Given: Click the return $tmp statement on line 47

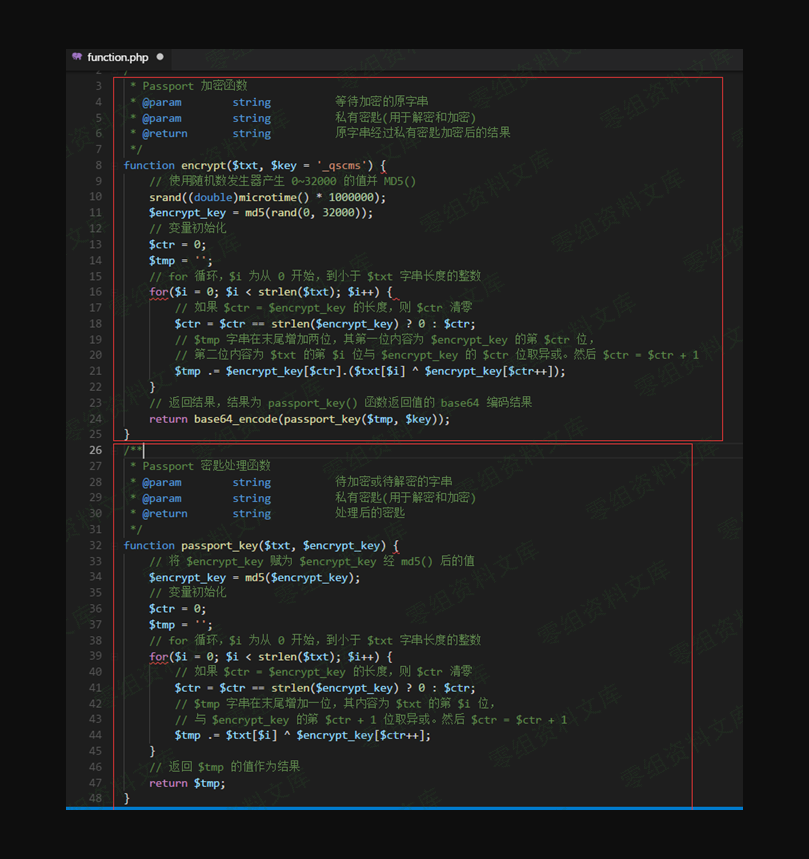Looking at the screenshot, I should [x=187, y=783].
